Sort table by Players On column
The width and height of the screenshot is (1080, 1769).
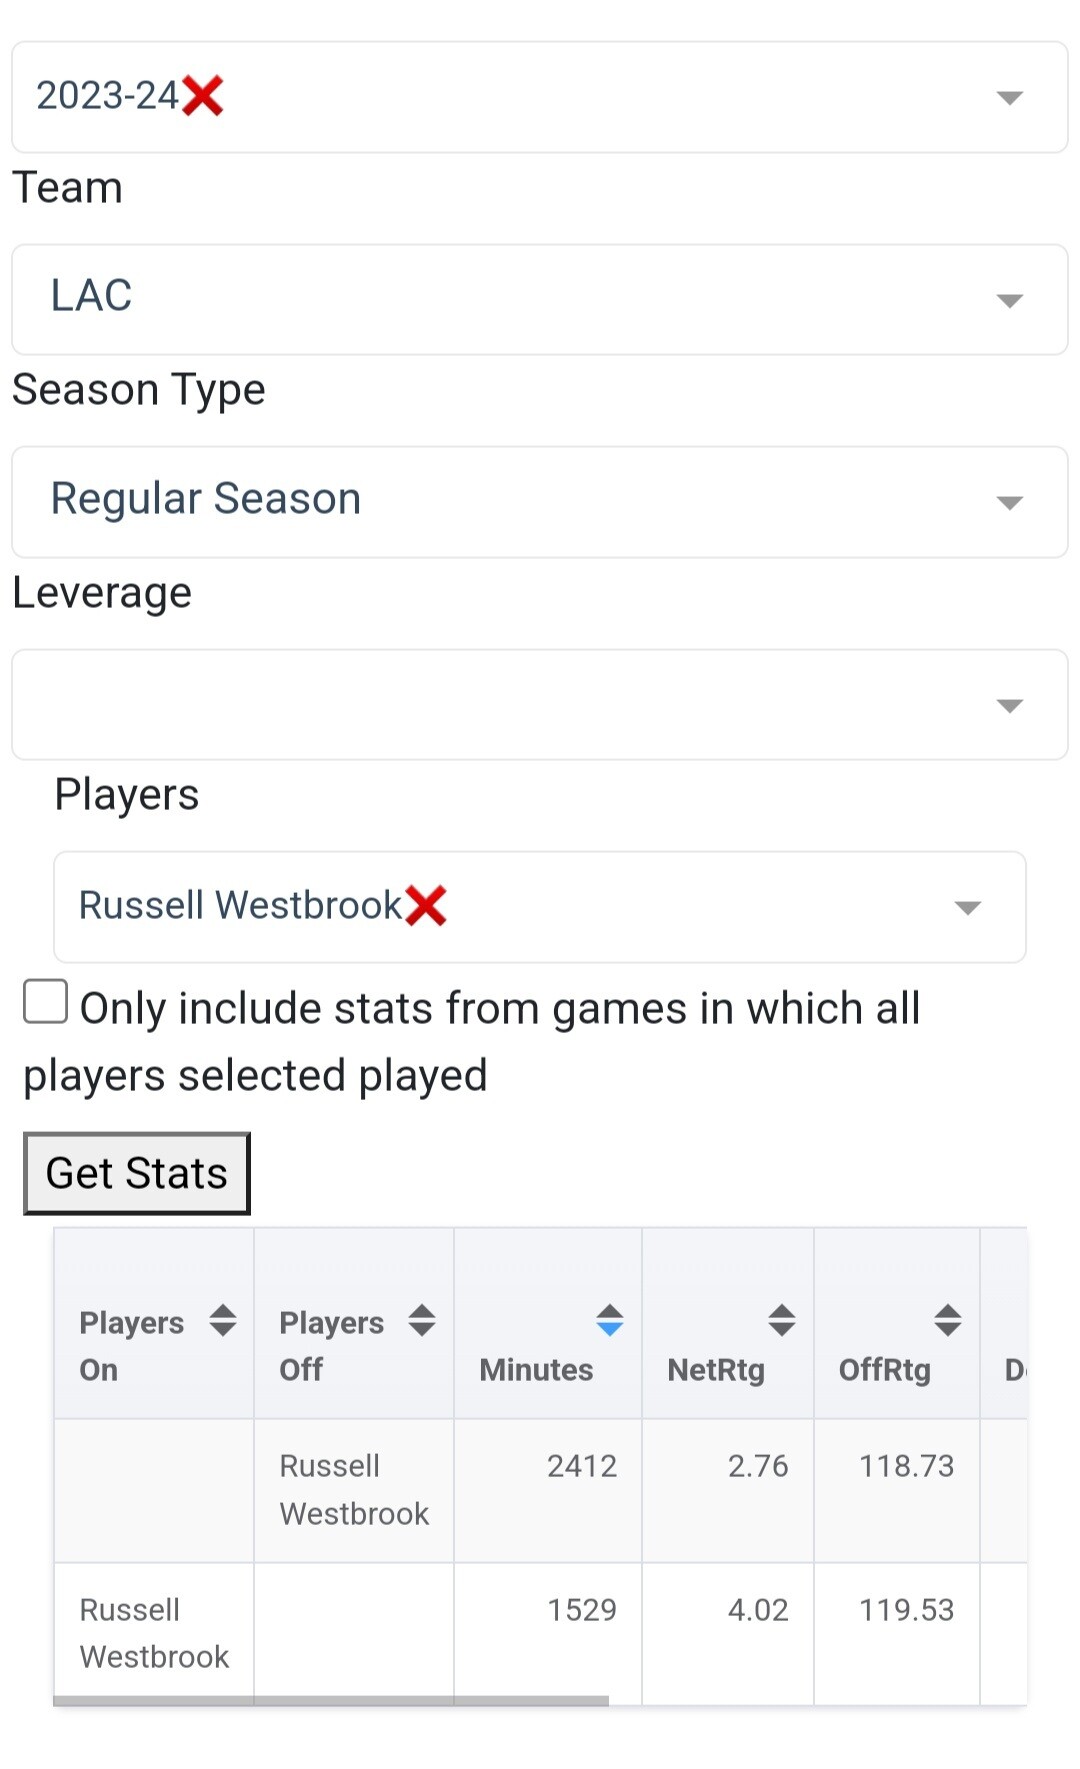click(222, 1321)
